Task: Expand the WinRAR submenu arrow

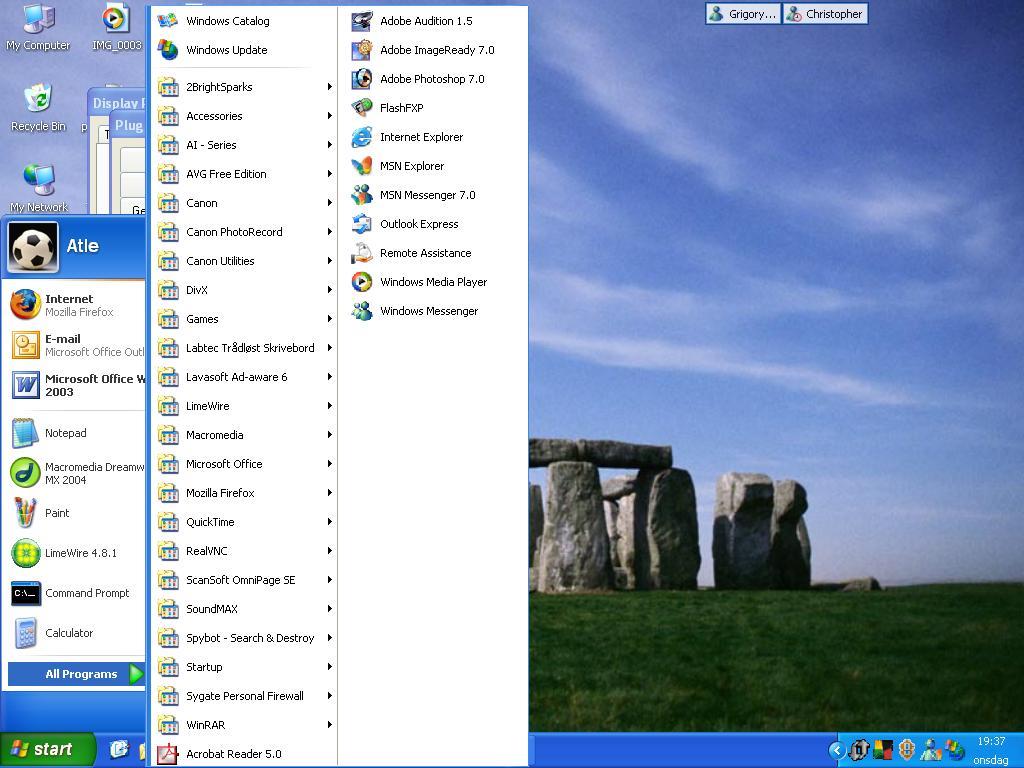Action: tap(330, 725)
